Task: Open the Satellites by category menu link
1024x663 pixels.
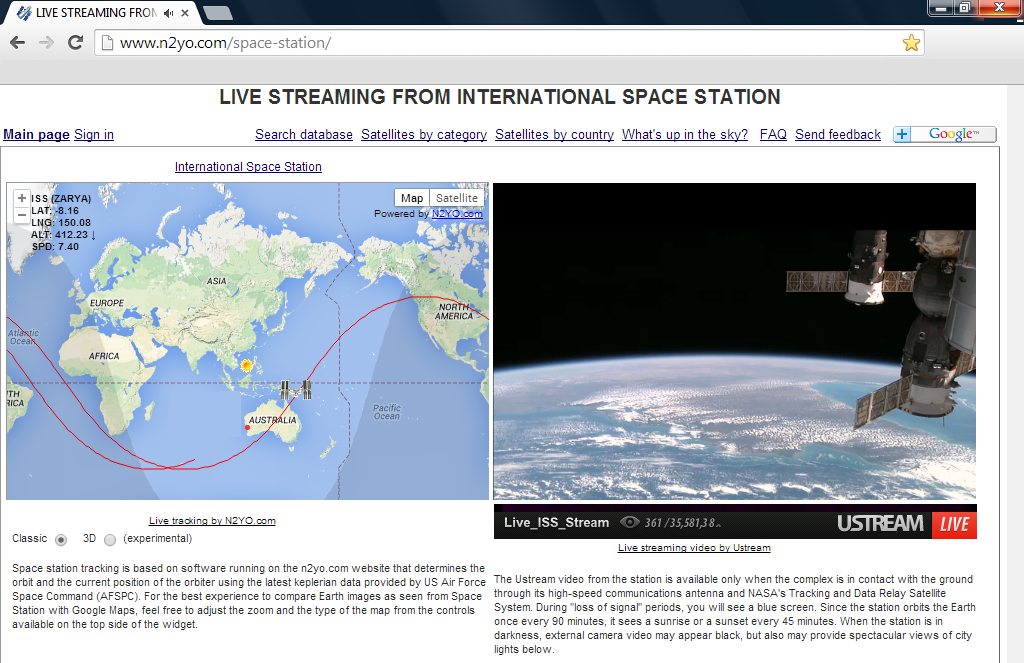Action: (424, 135)
